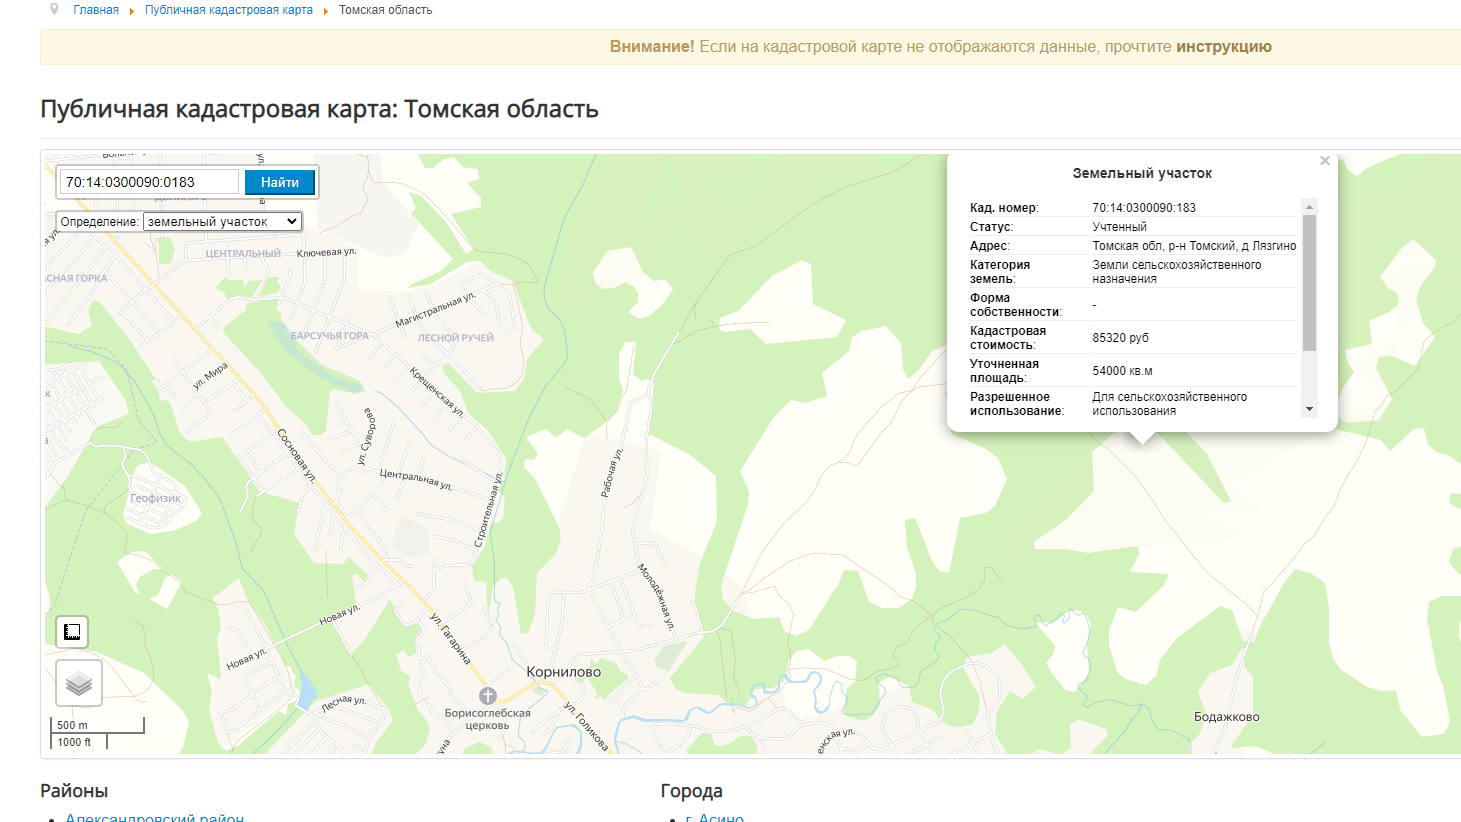Click the popup scrollbar thumb
This screenshot has height=822, width=1461.
[1309, 282]
